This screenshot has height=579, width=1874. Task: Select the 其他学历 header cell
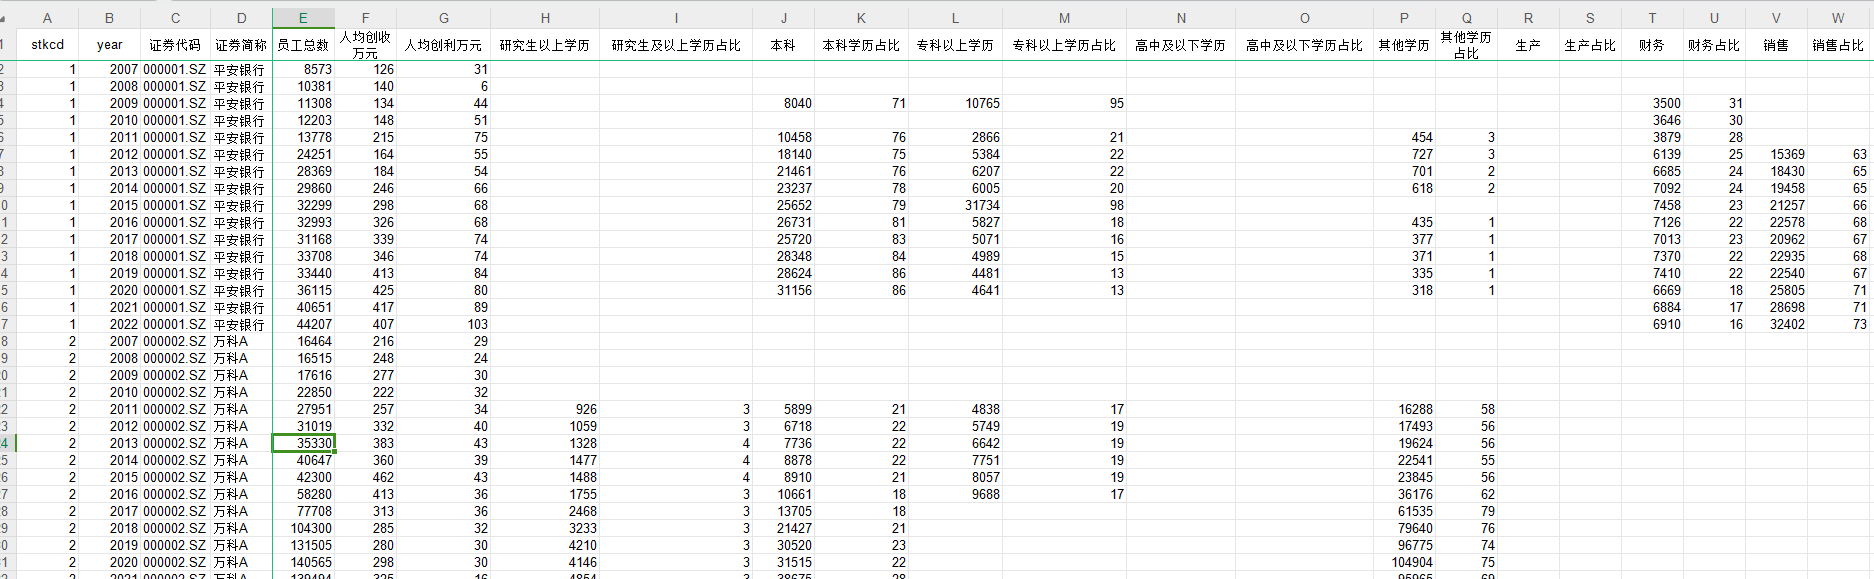pyautogui.click(x=1404, y=45)
